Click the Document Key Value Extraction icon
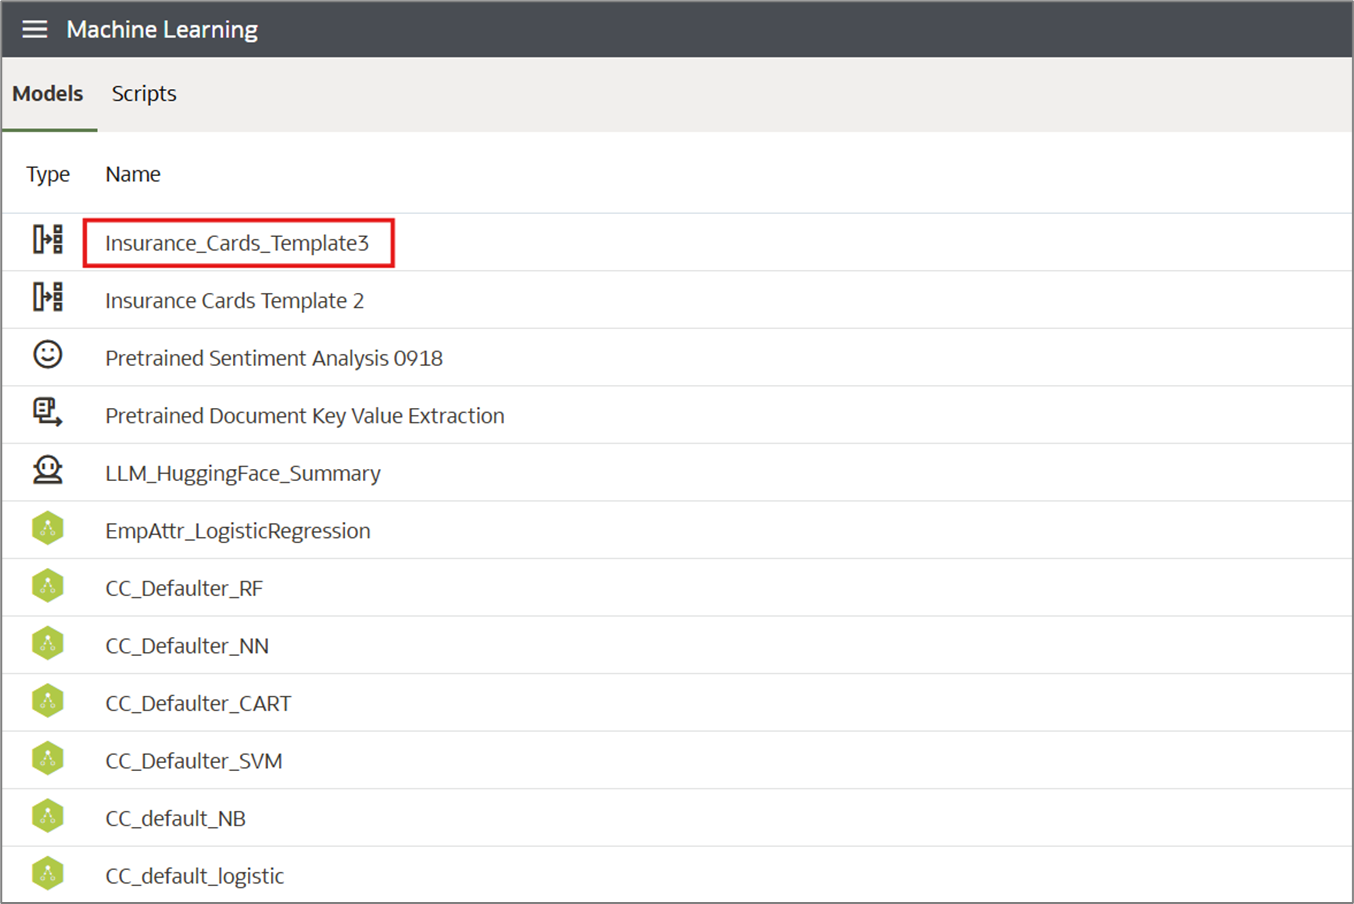 47,412
